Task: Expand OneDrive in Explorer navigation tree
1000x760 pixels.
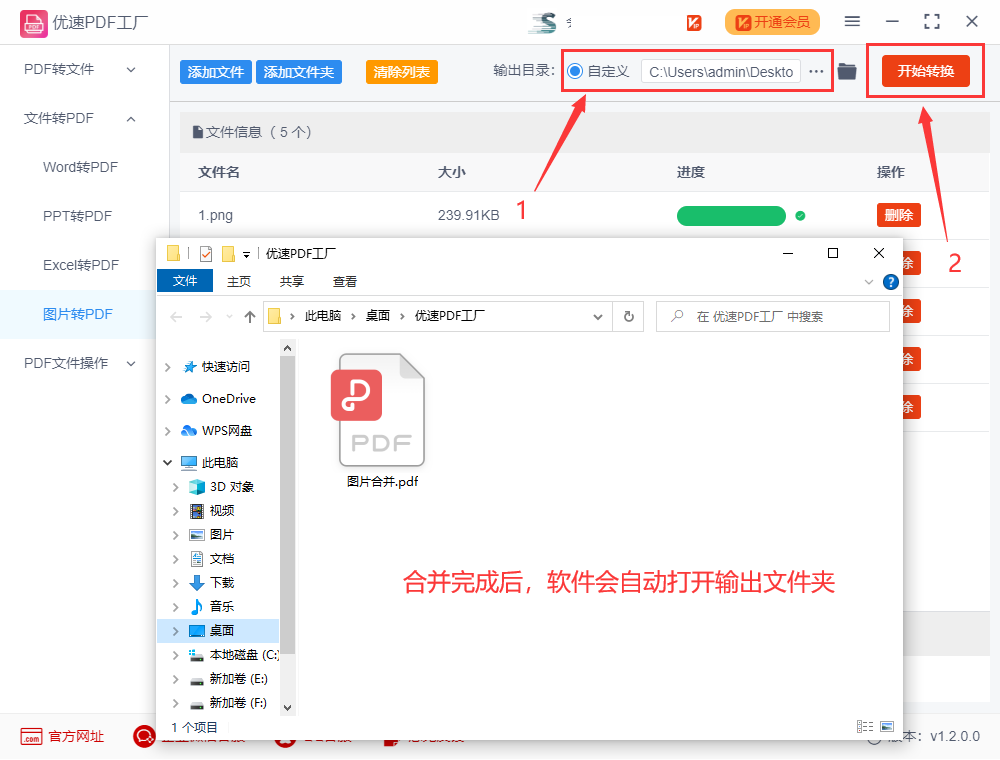Action: tap(168, 399)
